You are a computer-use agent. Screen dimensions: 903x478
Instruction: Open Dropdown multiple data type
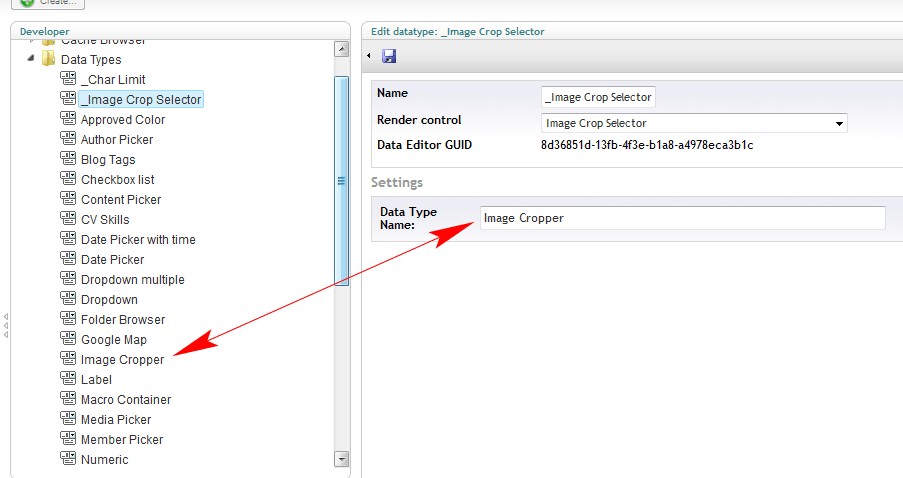coord(132,280)
